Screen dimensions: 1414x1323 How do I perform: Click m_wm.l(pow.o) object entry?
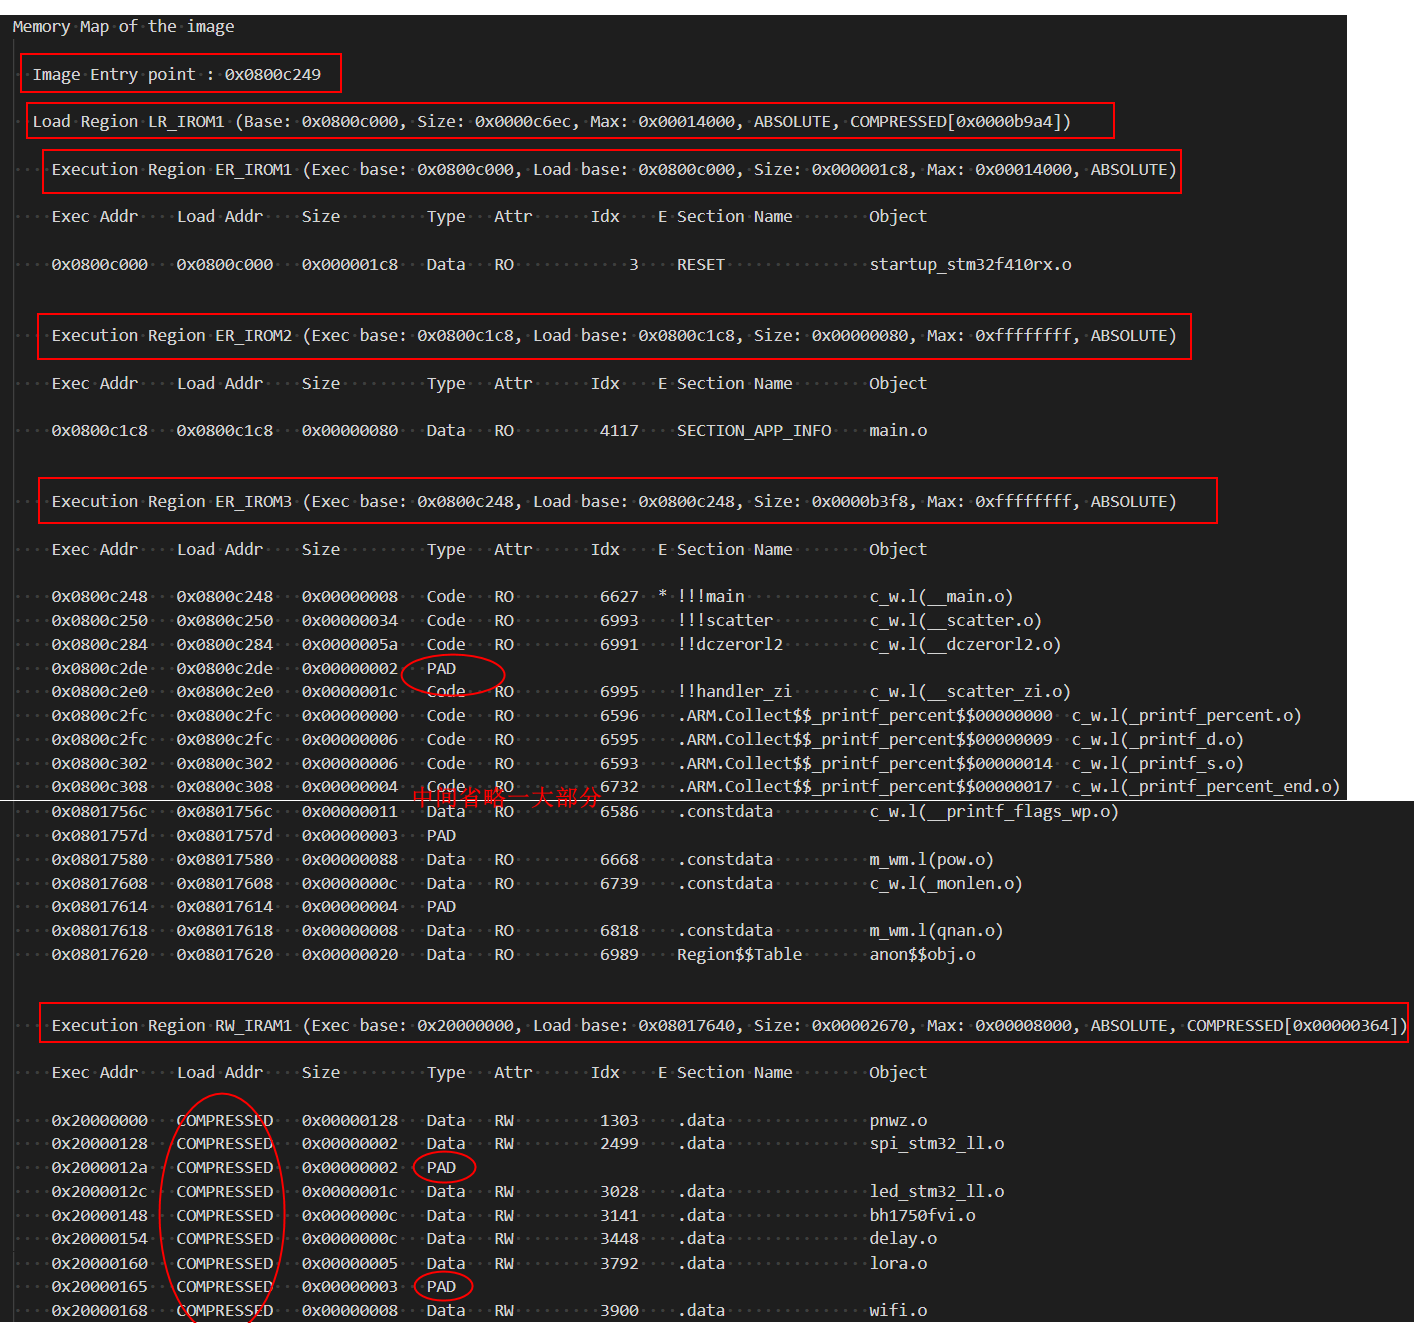(x=931, y=860)
